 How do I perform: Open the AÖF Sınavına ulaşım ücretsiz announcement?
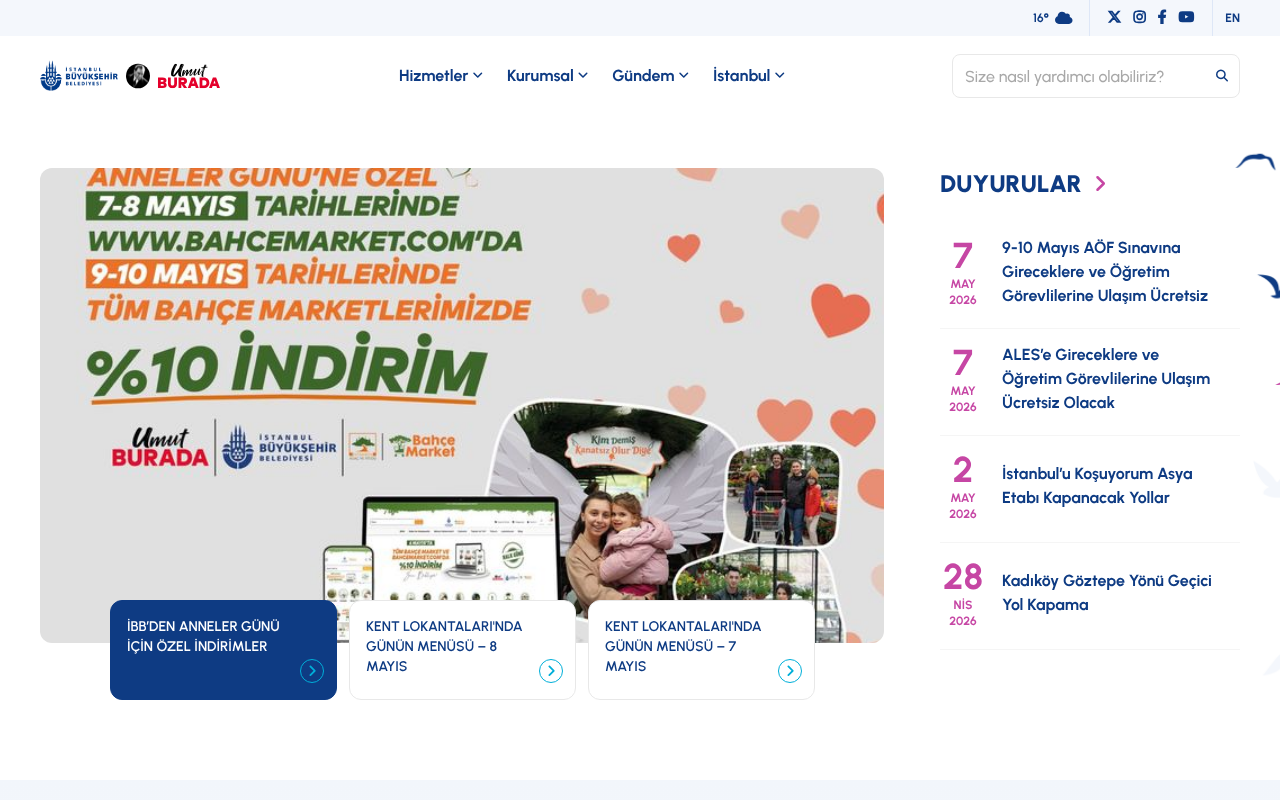click(1105, 272)
